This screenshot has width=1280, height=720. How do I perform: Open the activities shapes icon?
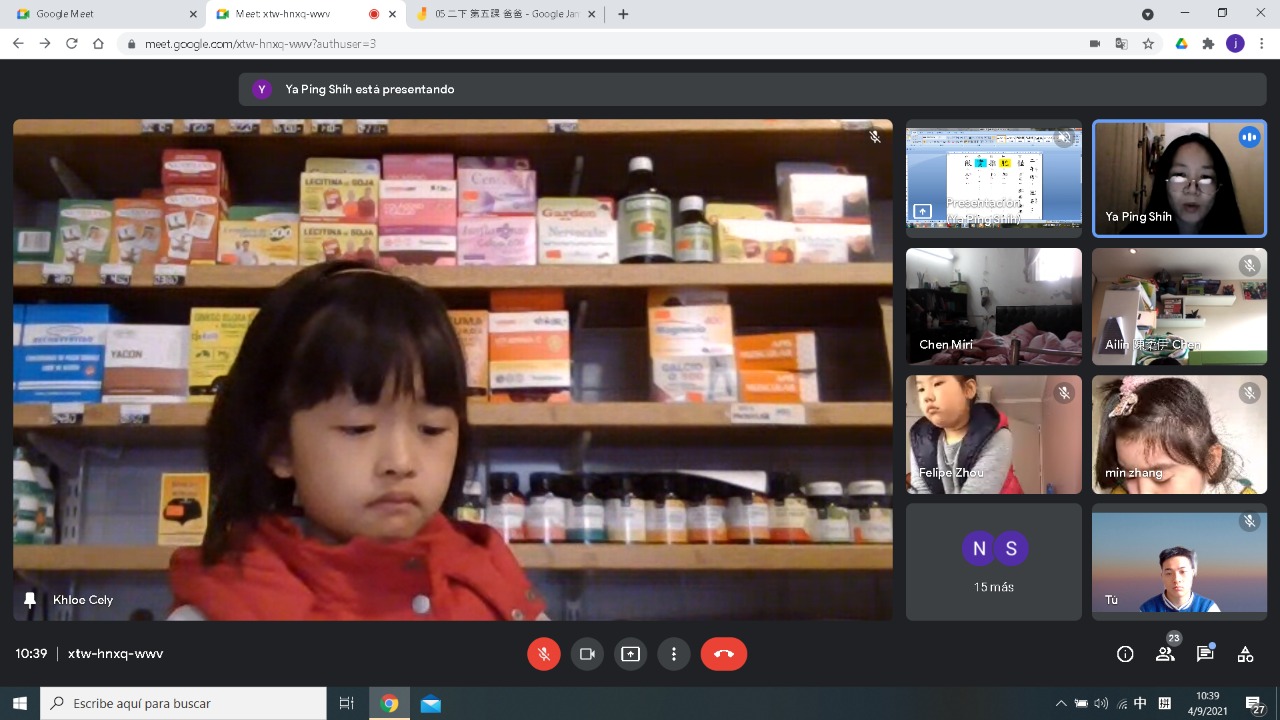click(x=1245, y=654)
